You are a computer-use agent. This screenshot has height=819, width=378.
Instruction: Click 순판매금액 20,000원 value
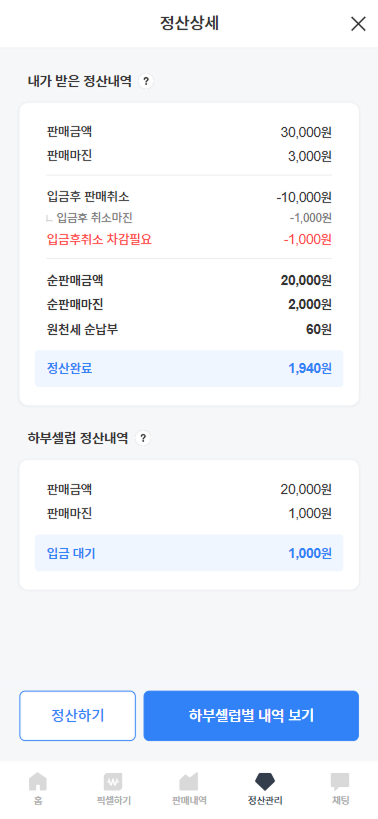click(306, 280)
